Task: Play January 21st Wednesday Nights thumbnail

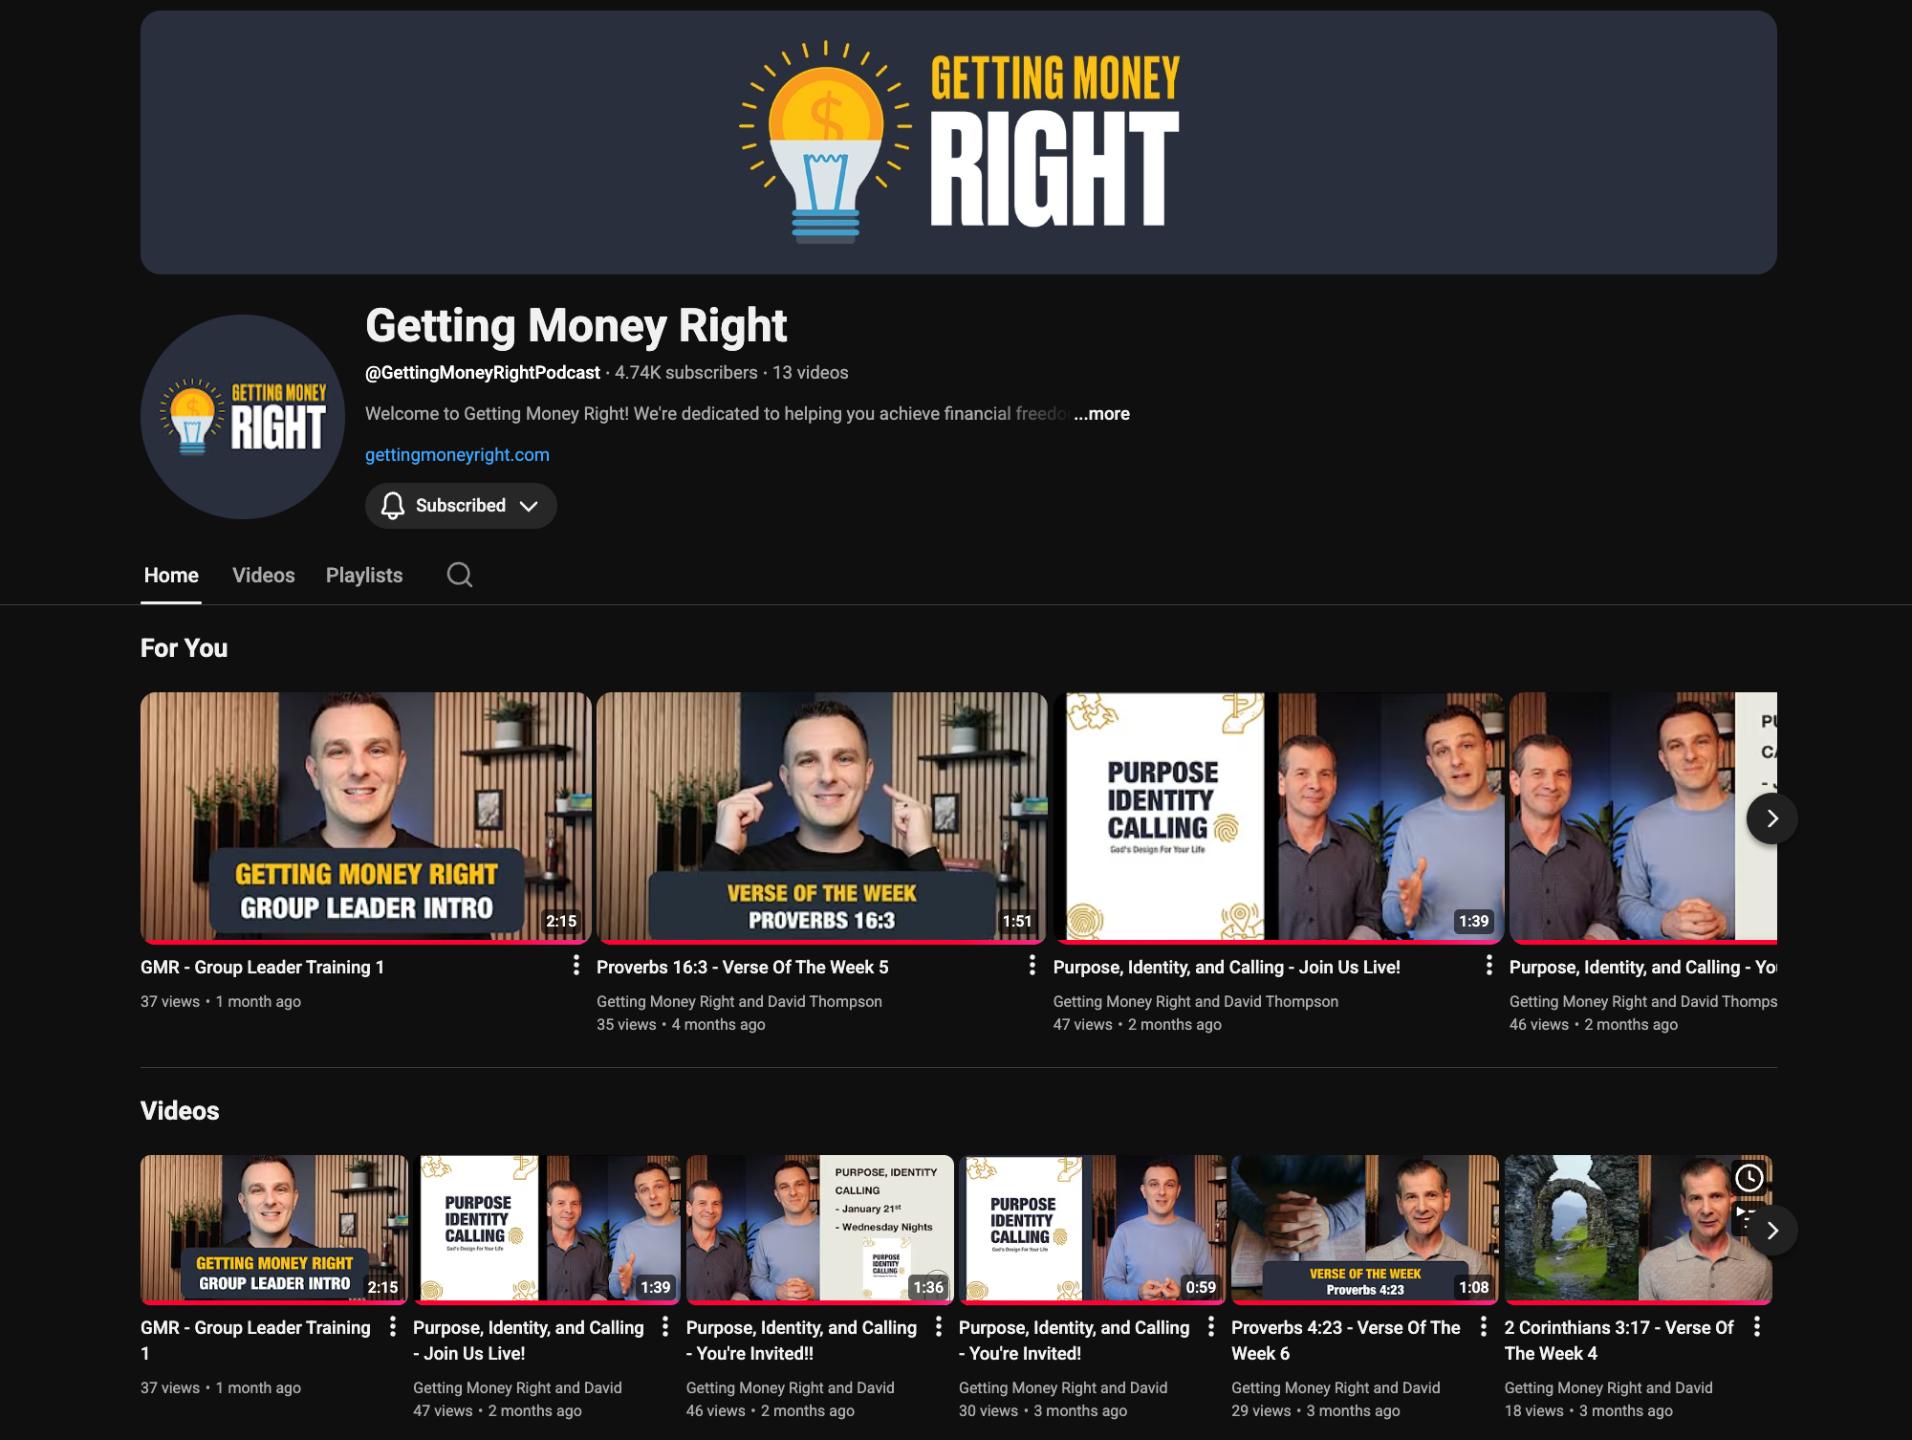Action: [820, 1230]
